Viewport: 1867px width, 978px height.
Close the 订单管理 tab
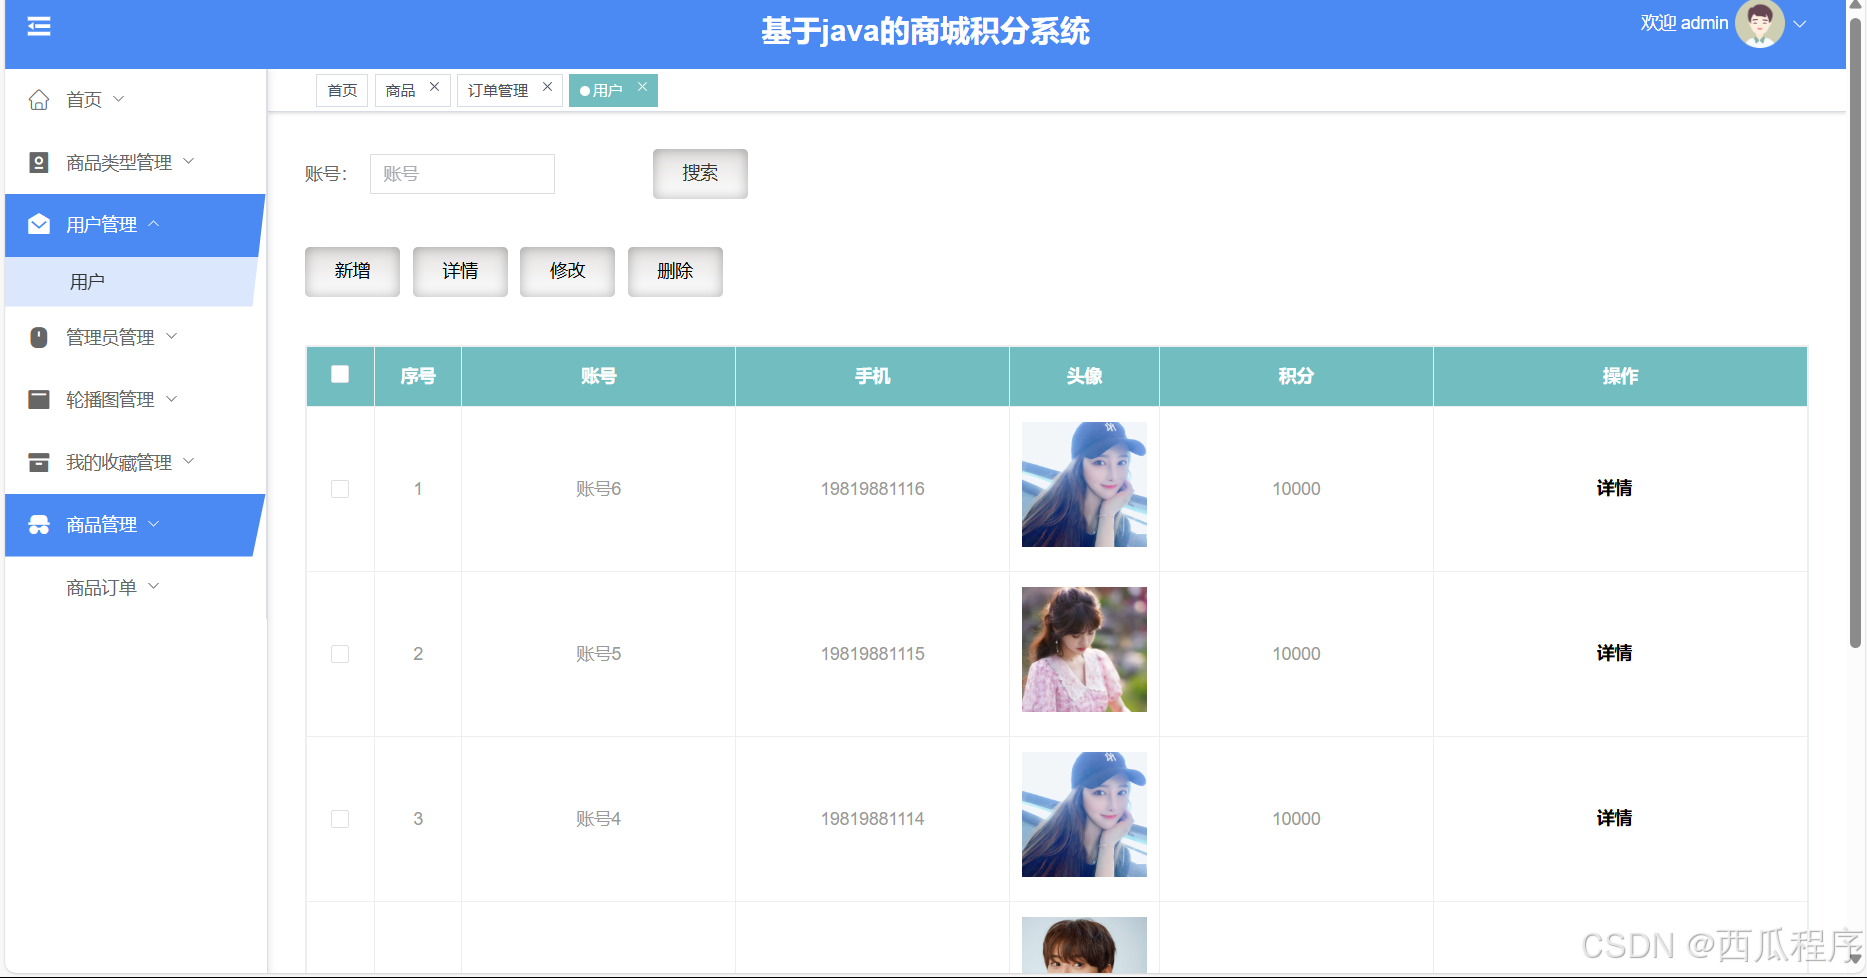point(548,87)
